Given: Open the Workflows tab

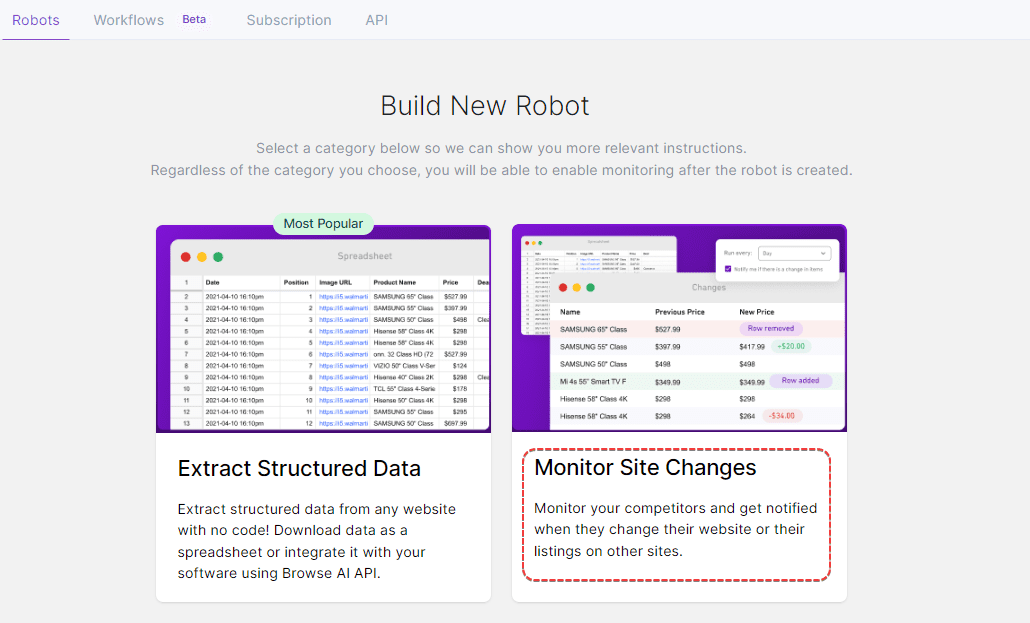Looking at the screenshot, I should tap(129, 20).
